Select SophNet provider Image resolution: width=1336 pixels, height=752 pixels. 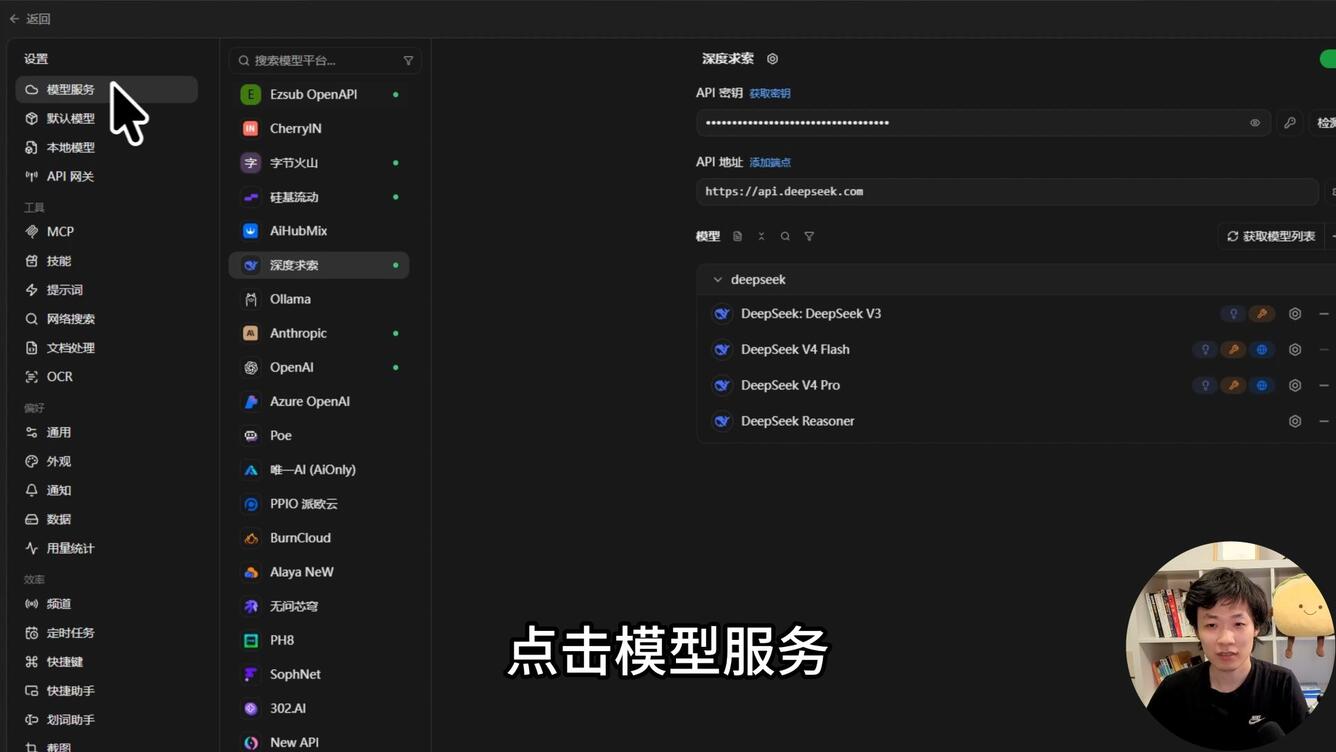(x=319, y=674)
